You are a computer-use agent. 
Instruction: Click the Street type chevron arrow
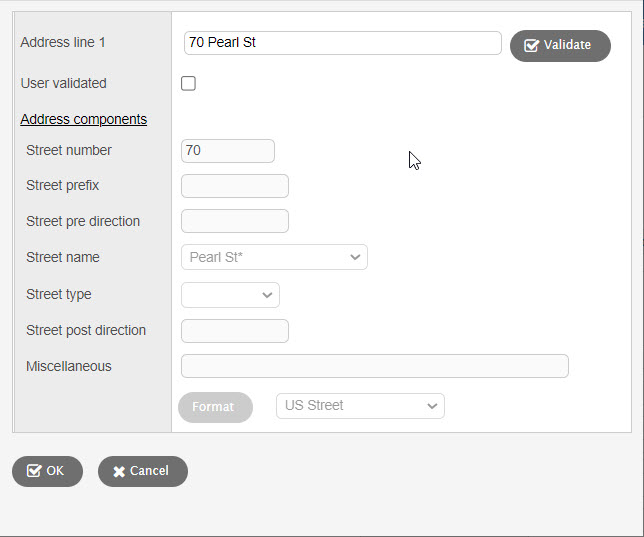pos(267,295)
